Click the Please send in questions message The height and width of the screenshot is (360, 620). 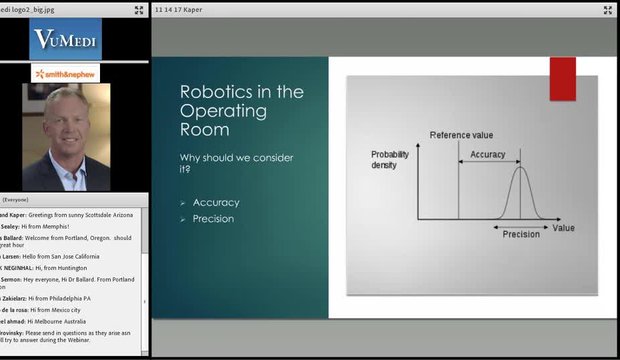pyautogui.click(x=65, y=336)
